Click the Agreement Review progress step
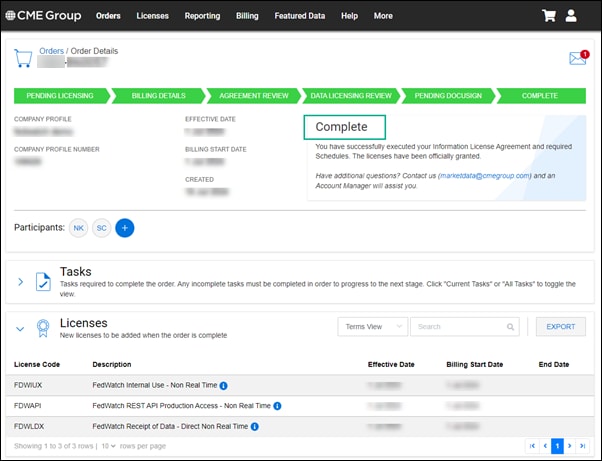 pyautogui.click(x=252, y=96)
